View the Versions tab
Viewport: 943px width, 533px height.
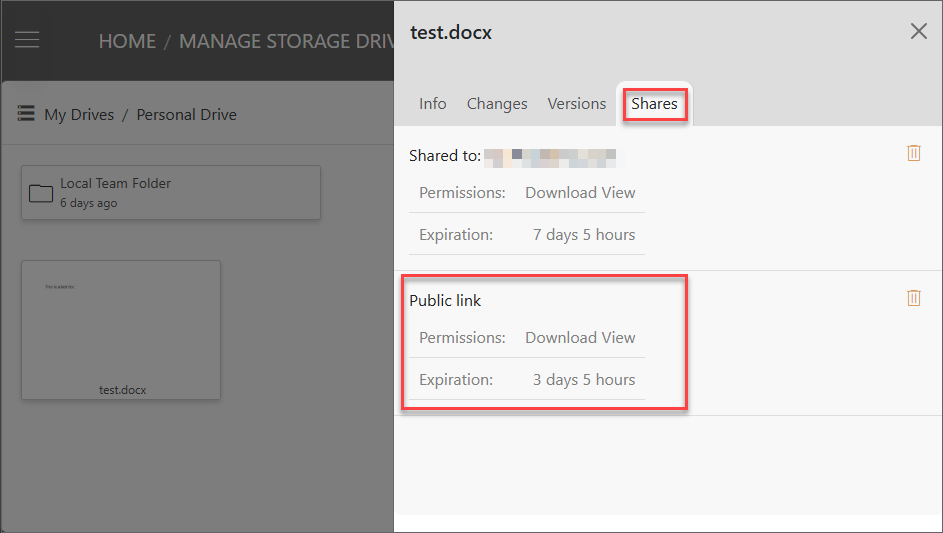[x=576, y=103]
